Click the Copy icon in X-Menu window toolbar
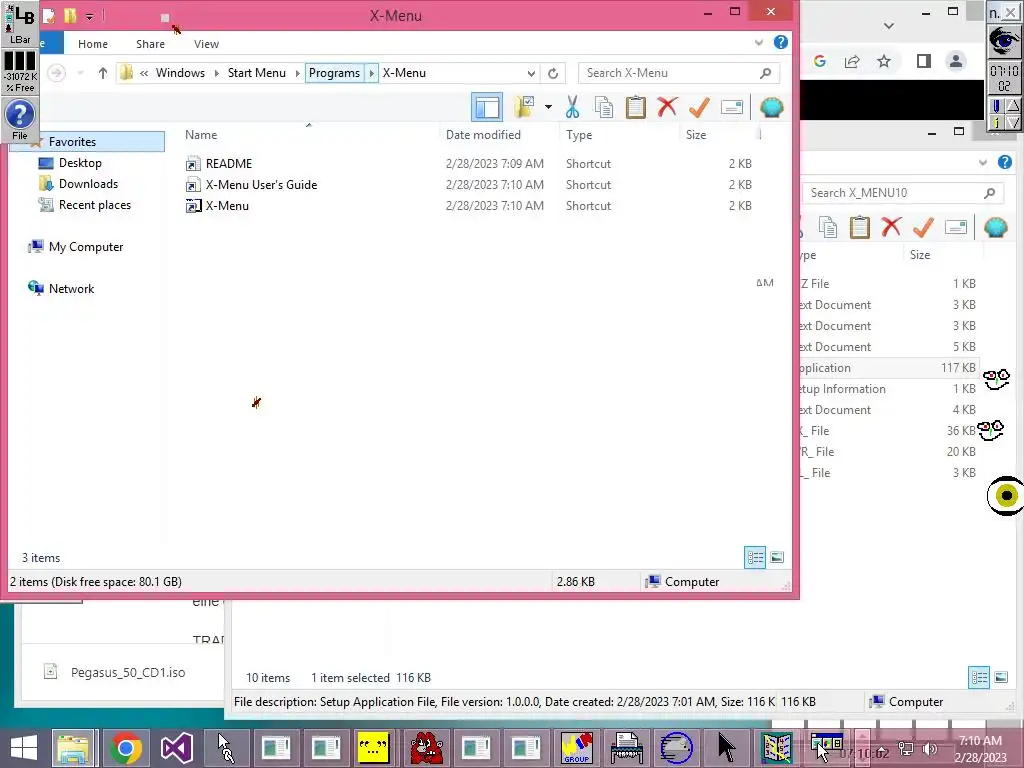The image size is (1024, 768). pyautogui.click(x=604, y=107)
